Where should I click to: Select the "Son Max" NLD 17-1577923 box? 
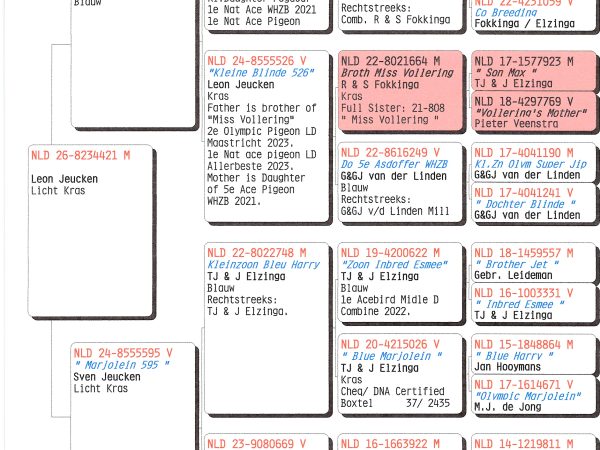pos(534,71)
